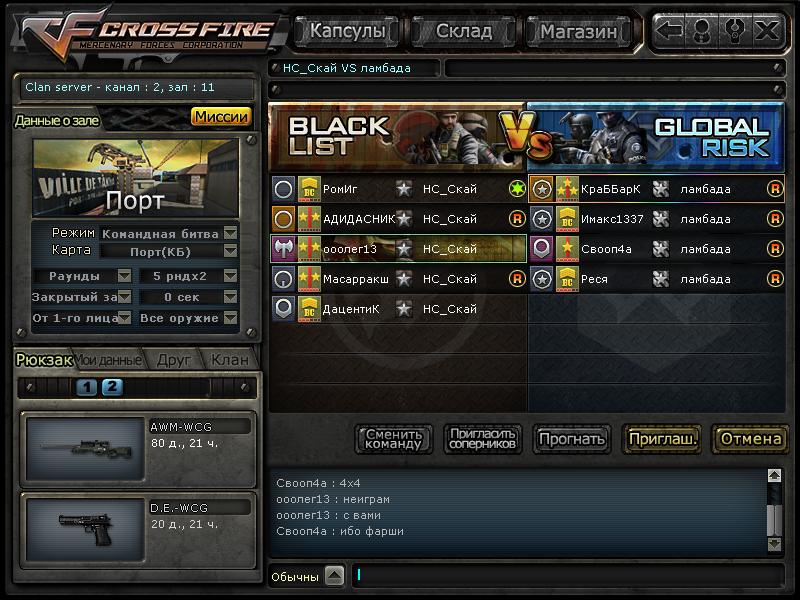Open the player profile icon in top bar
Image resolution: width=800 pixels, height=600 pixels.
(x=702, y=31)
